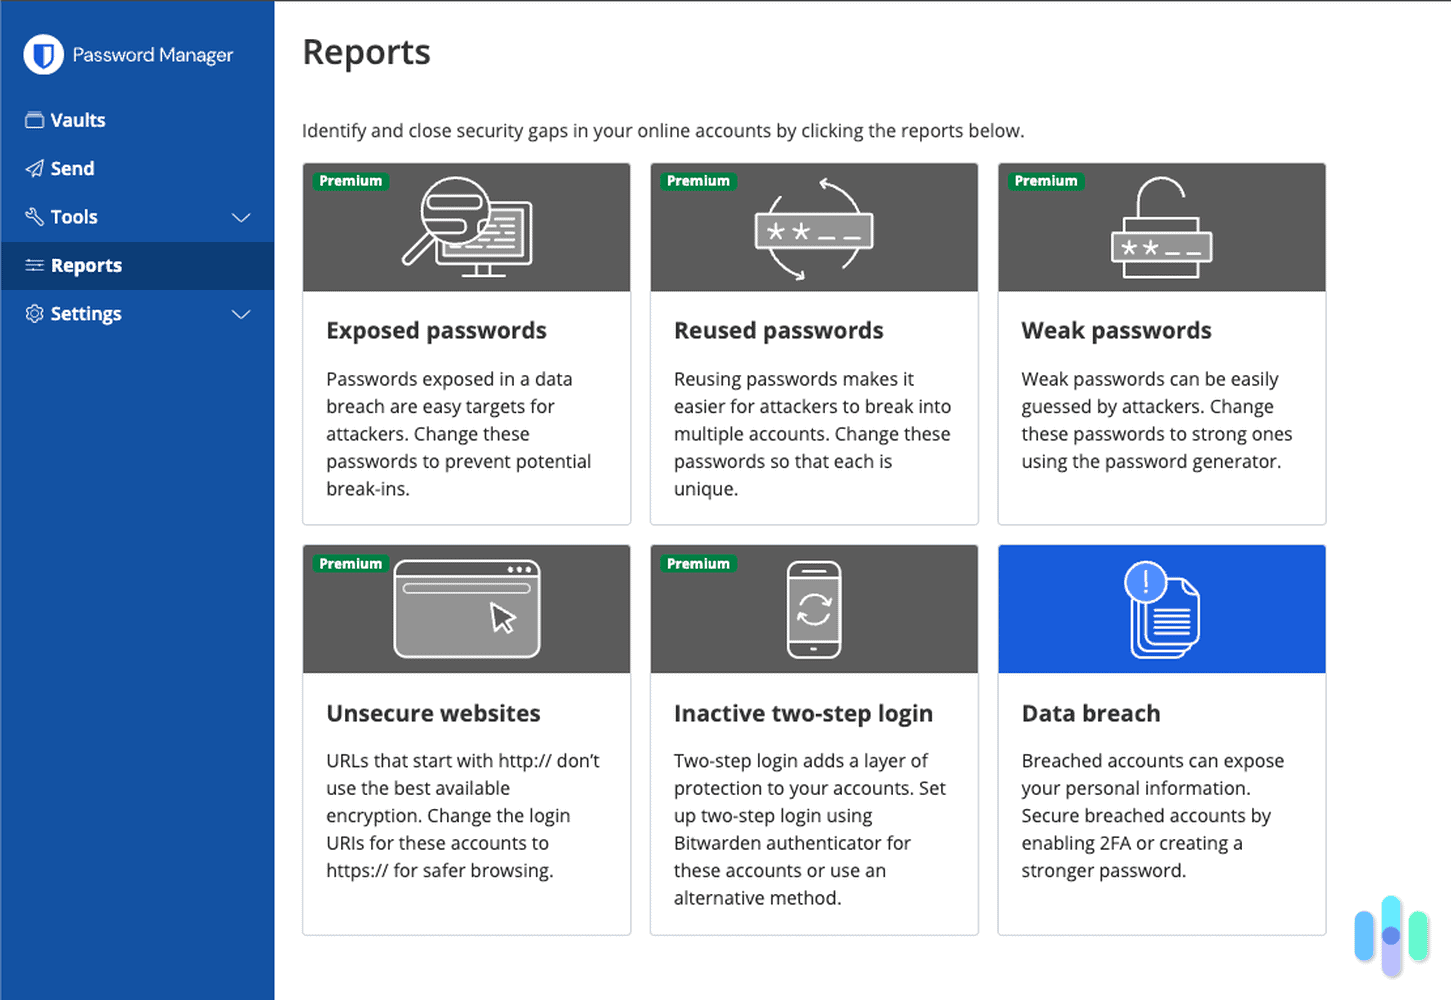Click the Settings gear icon
Screen dimensions: 1451x1000
tap(34, 314)
